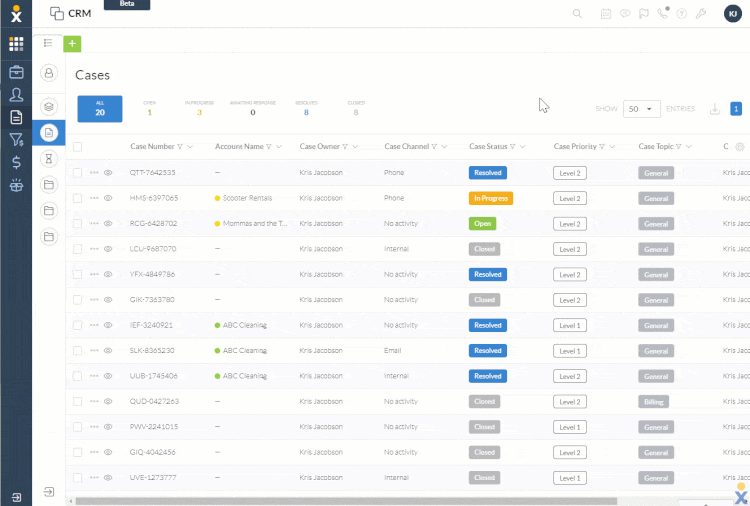Select the highlighted cases document circle icon
This screenshot has width=750, height=506.
[x=49, y=132]
